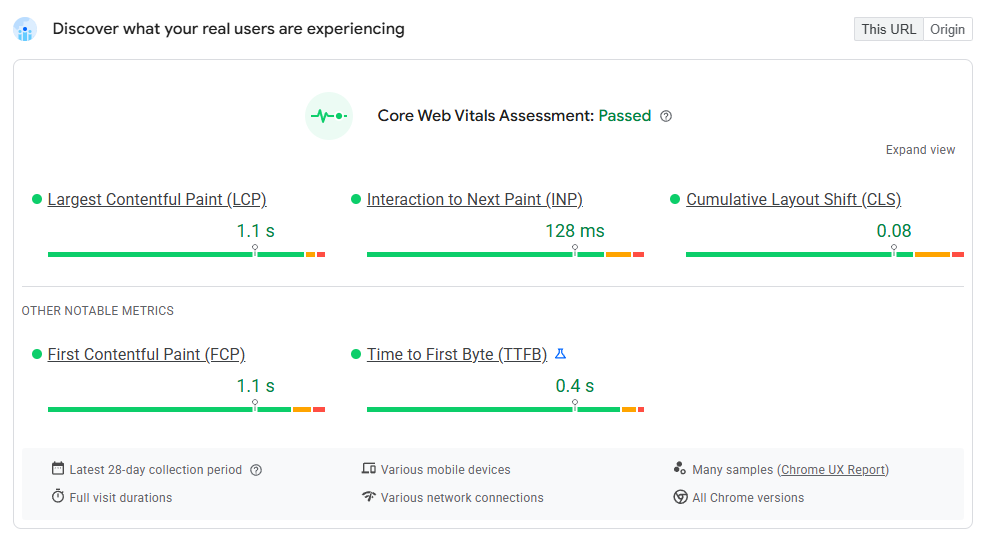Open First Contentful Paint (FCP) link
The height and width of the screenshot is (540, 987).
coord(146,354)
